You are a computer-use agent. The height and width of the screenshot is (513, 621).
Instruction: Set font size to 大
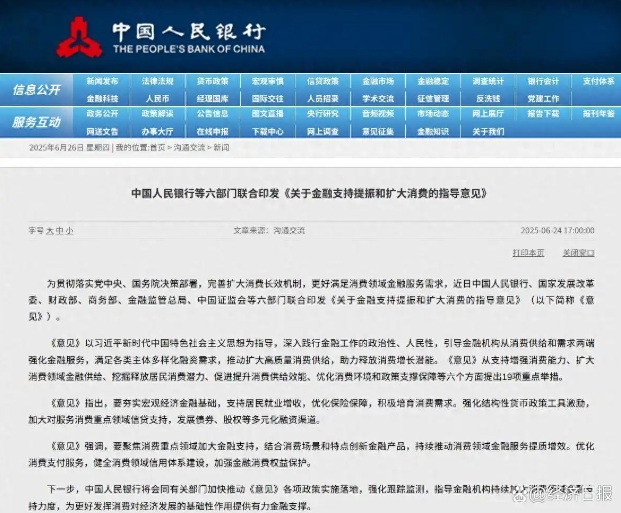49,230
